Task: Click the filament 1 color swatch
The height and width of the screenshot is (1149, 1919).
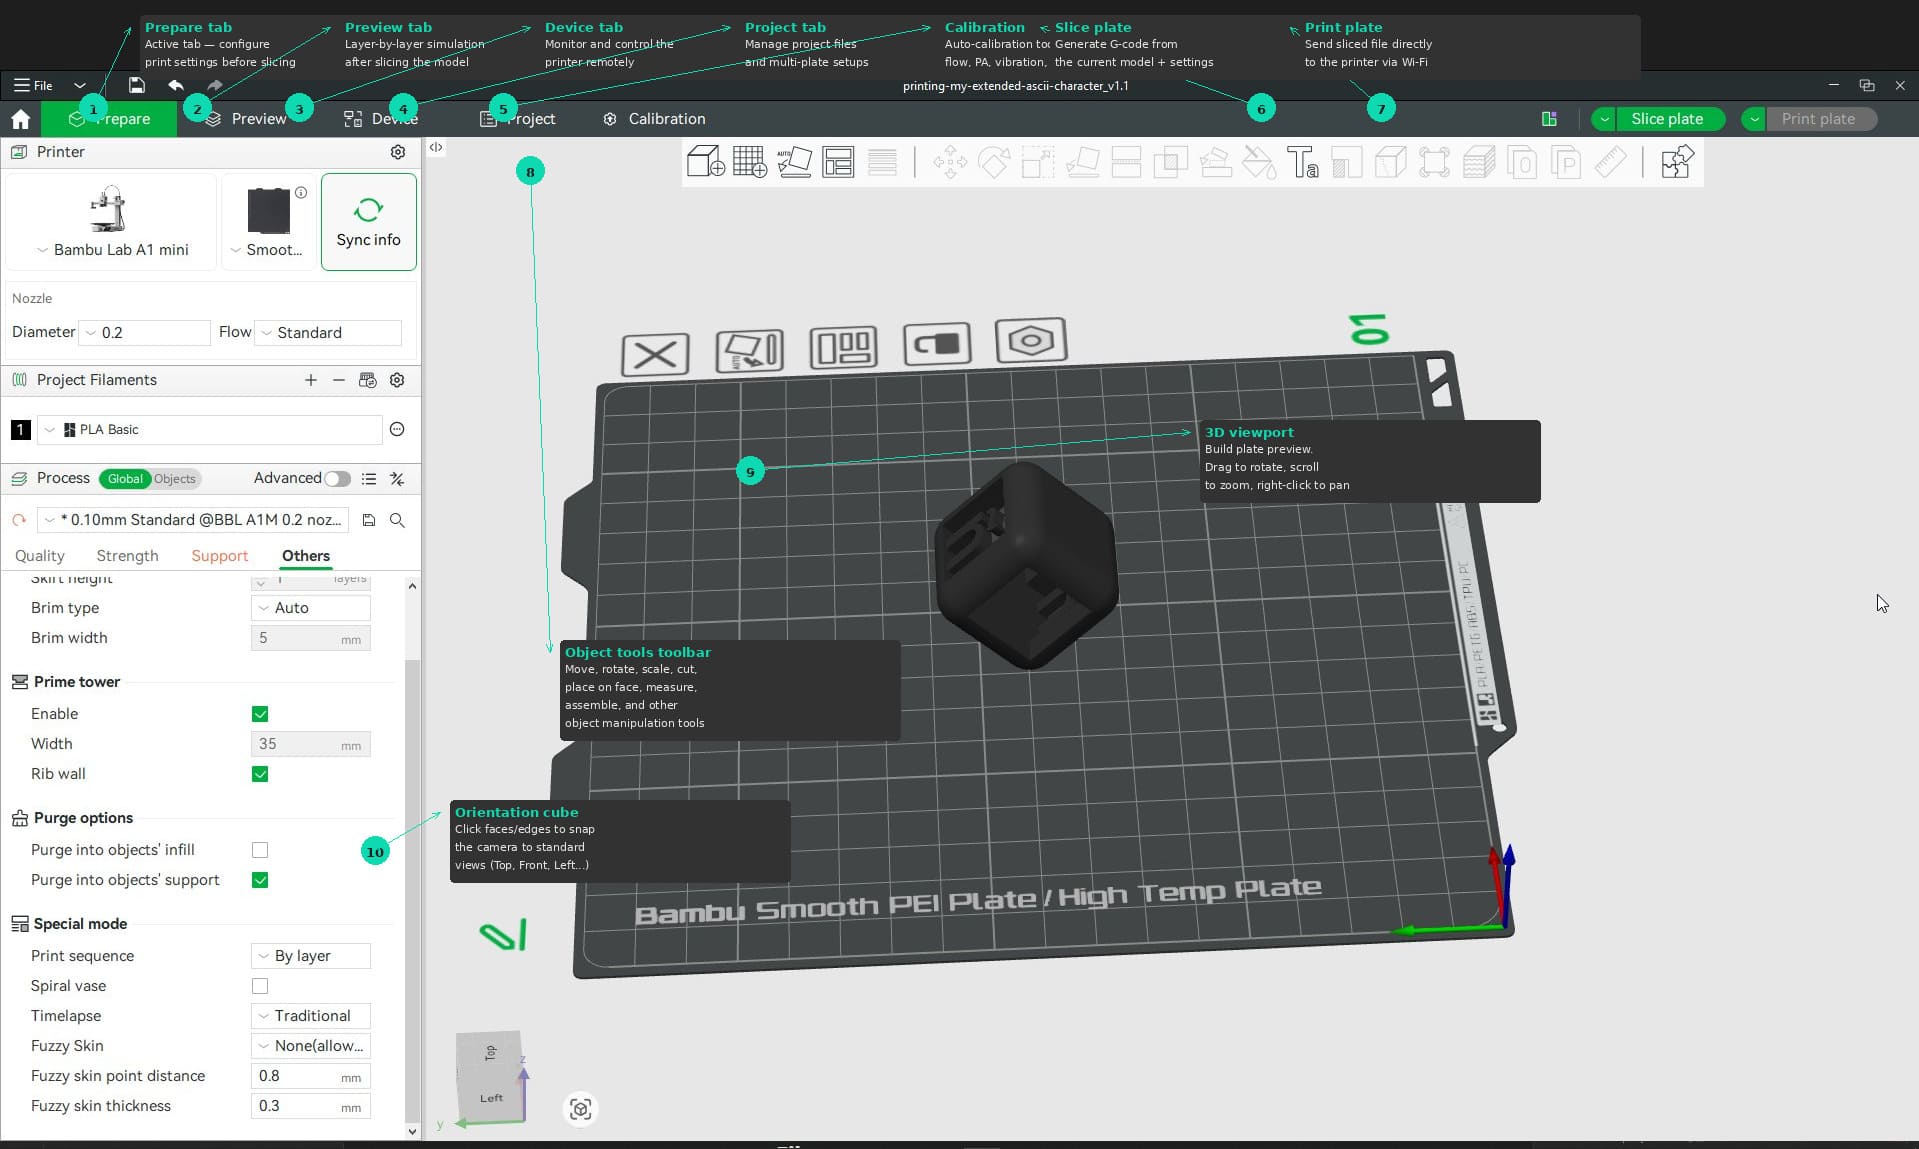Action: point(19,430)
